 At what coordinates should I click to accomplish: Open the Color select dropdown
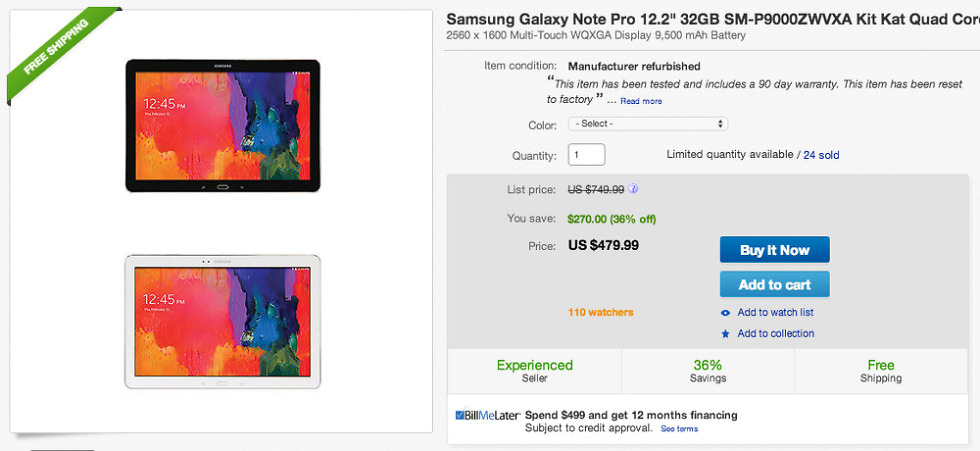point(647,124)
